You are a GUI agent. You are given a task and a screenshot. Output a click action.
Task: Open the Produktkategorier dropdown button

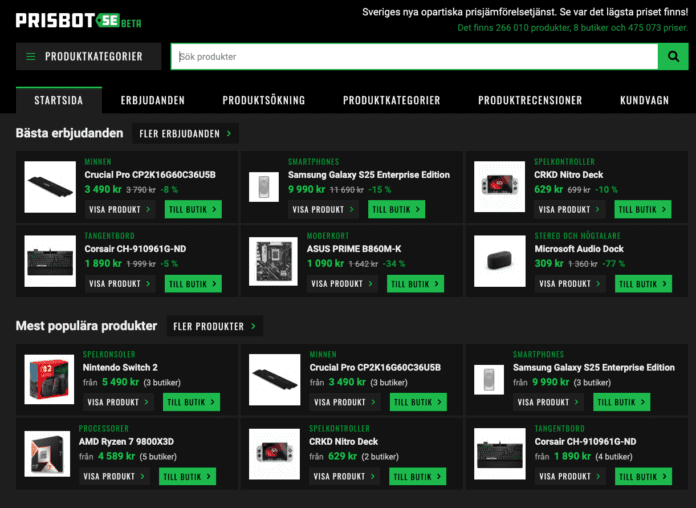pyautogui.click(x=88, y=56)
